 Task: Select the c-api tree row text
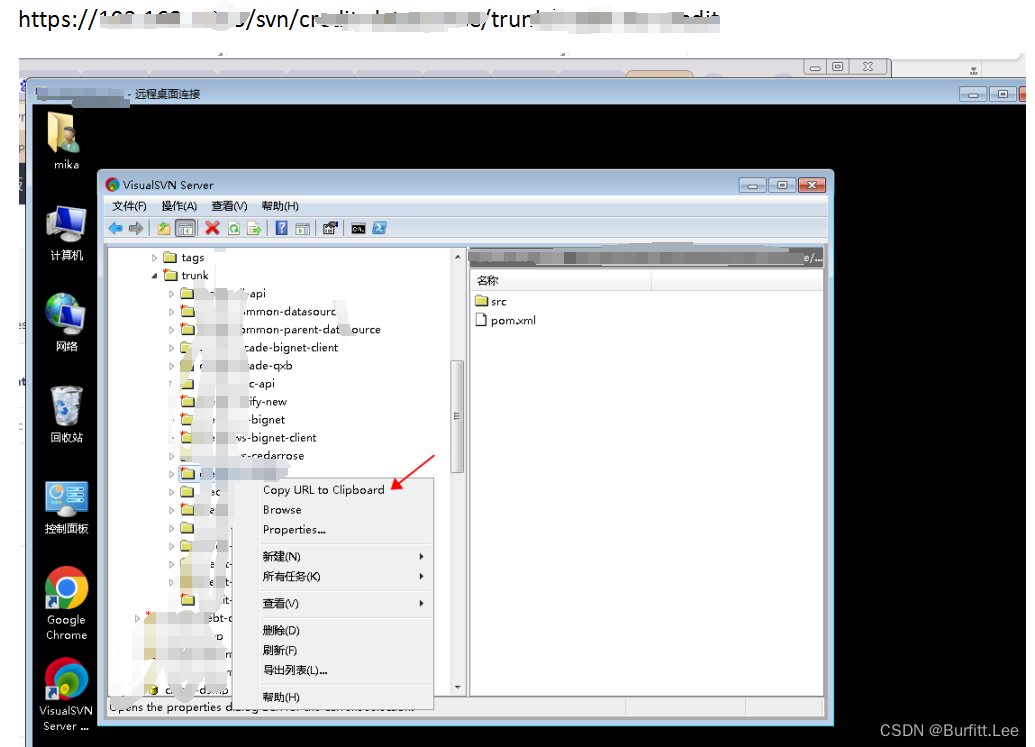coord(261,383)
